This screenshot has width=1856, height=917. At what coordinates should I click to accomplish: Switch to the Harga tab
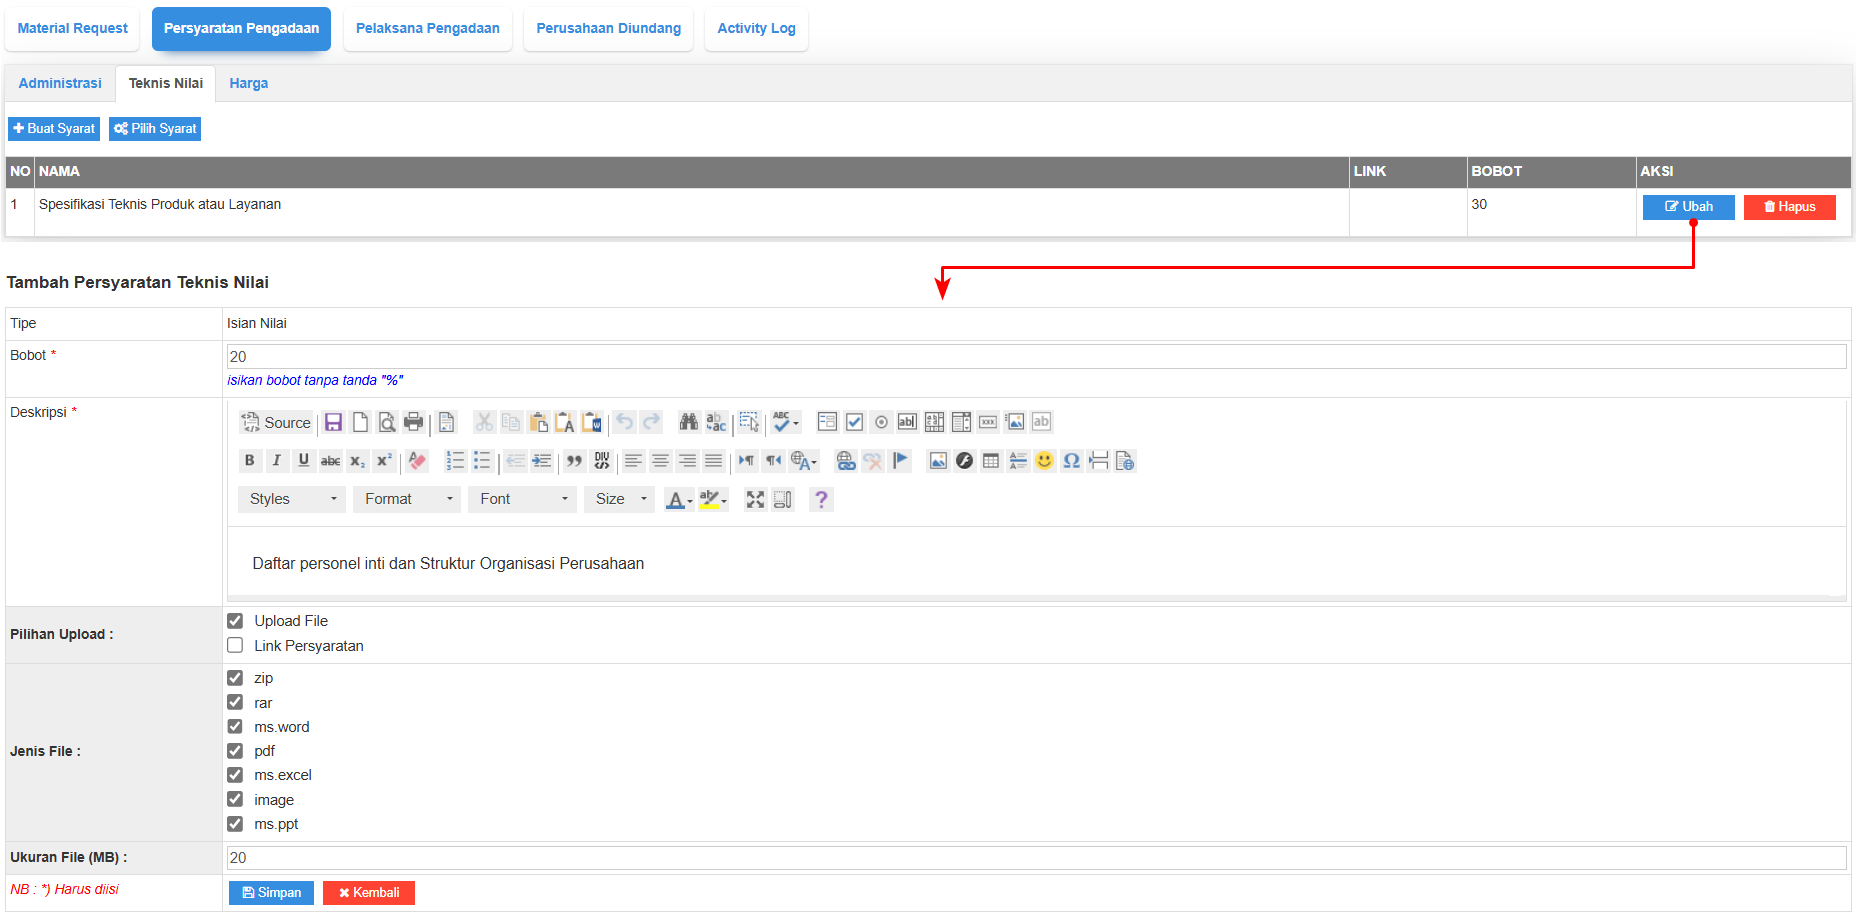tap(248, 84)
